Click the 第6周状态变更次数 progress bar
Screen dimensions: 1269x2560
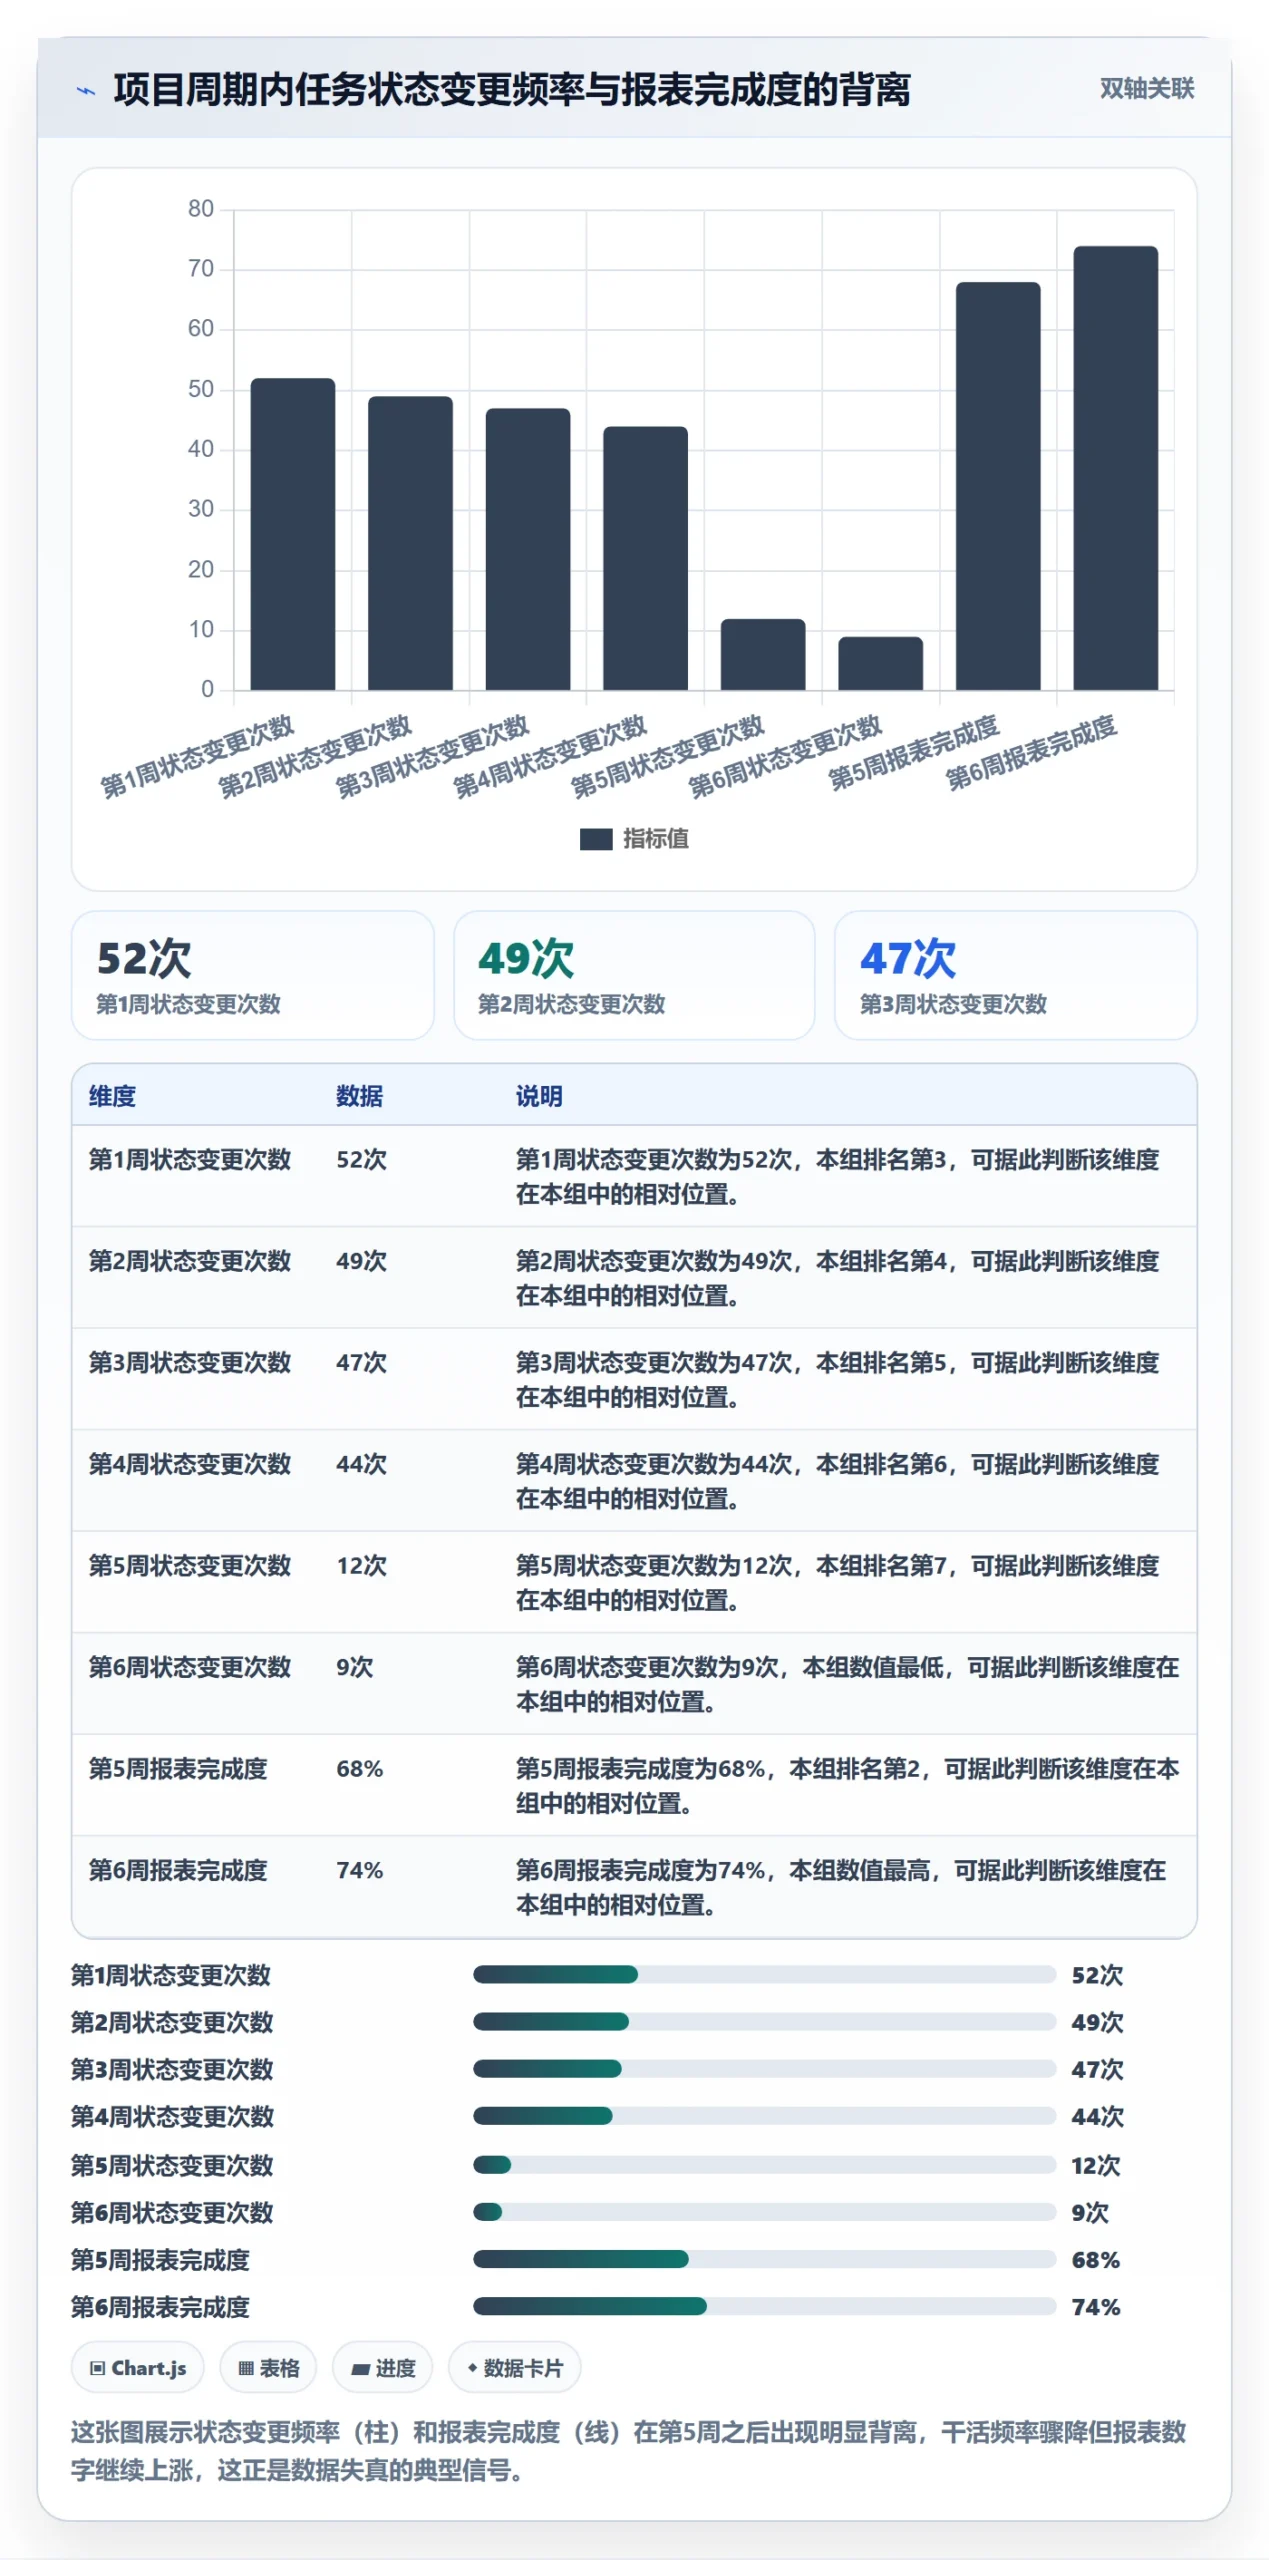764,2211
